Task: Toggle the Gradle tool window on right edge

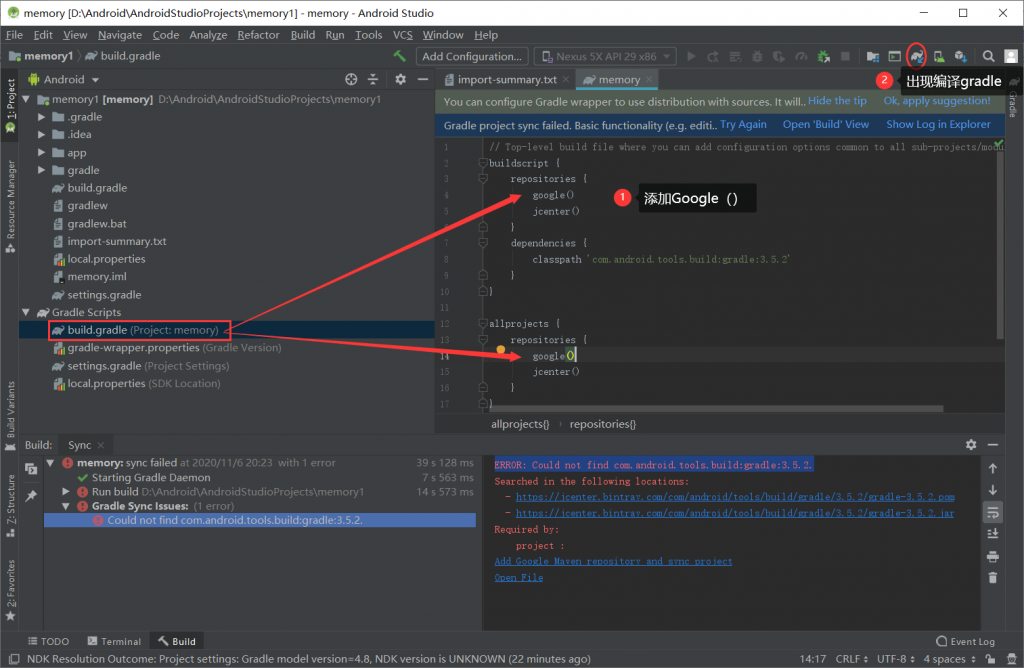Action: (x=1014, y=97)
